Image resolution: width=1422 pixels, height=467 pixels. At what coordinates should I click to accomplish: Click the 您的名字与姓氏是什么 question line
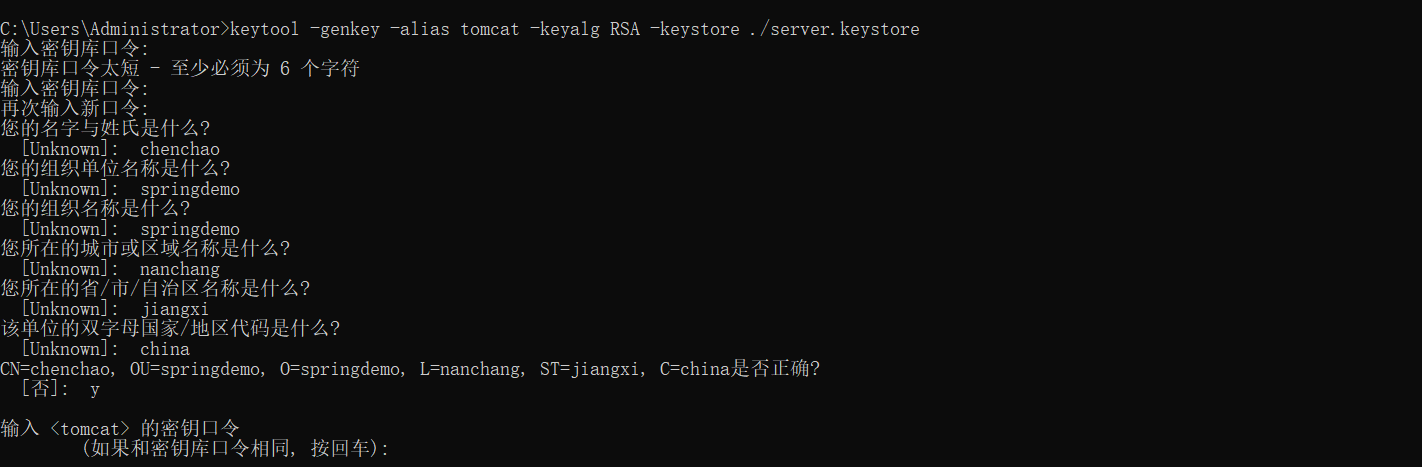click(105, 129)
